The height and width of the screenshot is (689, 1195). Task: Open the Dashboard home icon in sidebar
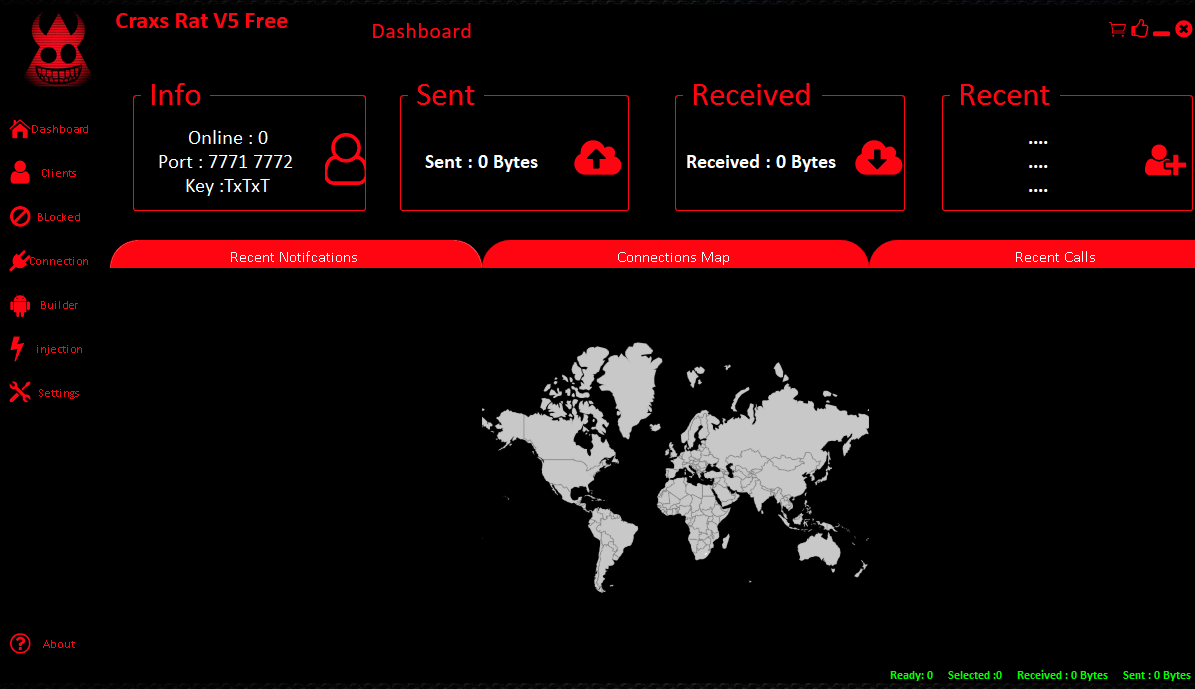(x=20, y=129)
